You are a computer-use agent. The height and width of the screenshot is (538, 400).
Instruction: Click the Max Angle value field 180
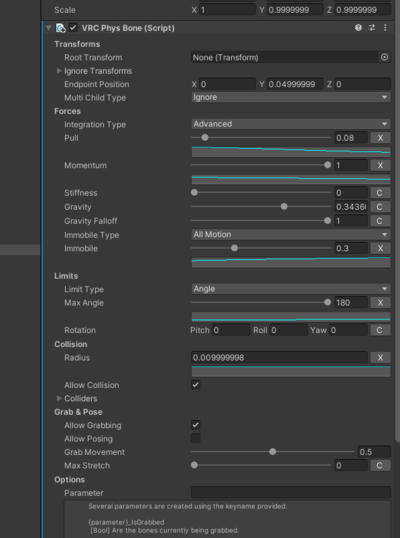tap(351, 303)
